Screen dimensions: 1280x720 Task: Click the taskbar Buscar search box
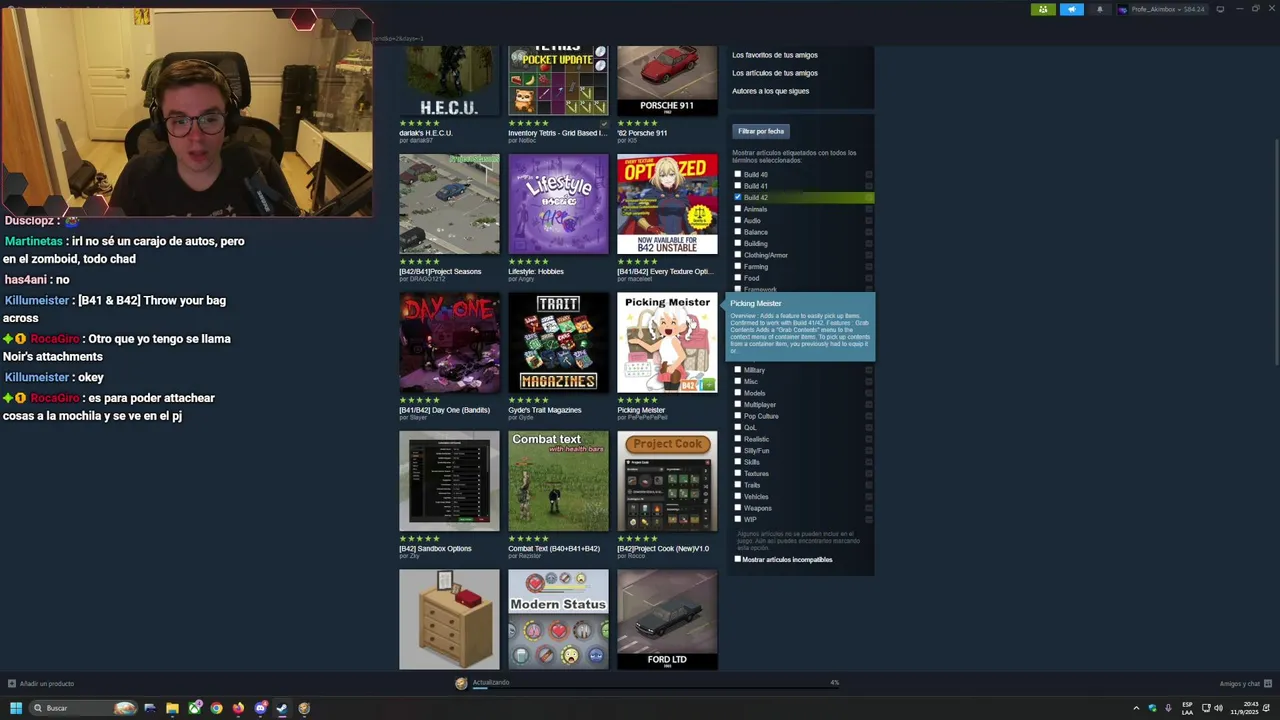83,708
